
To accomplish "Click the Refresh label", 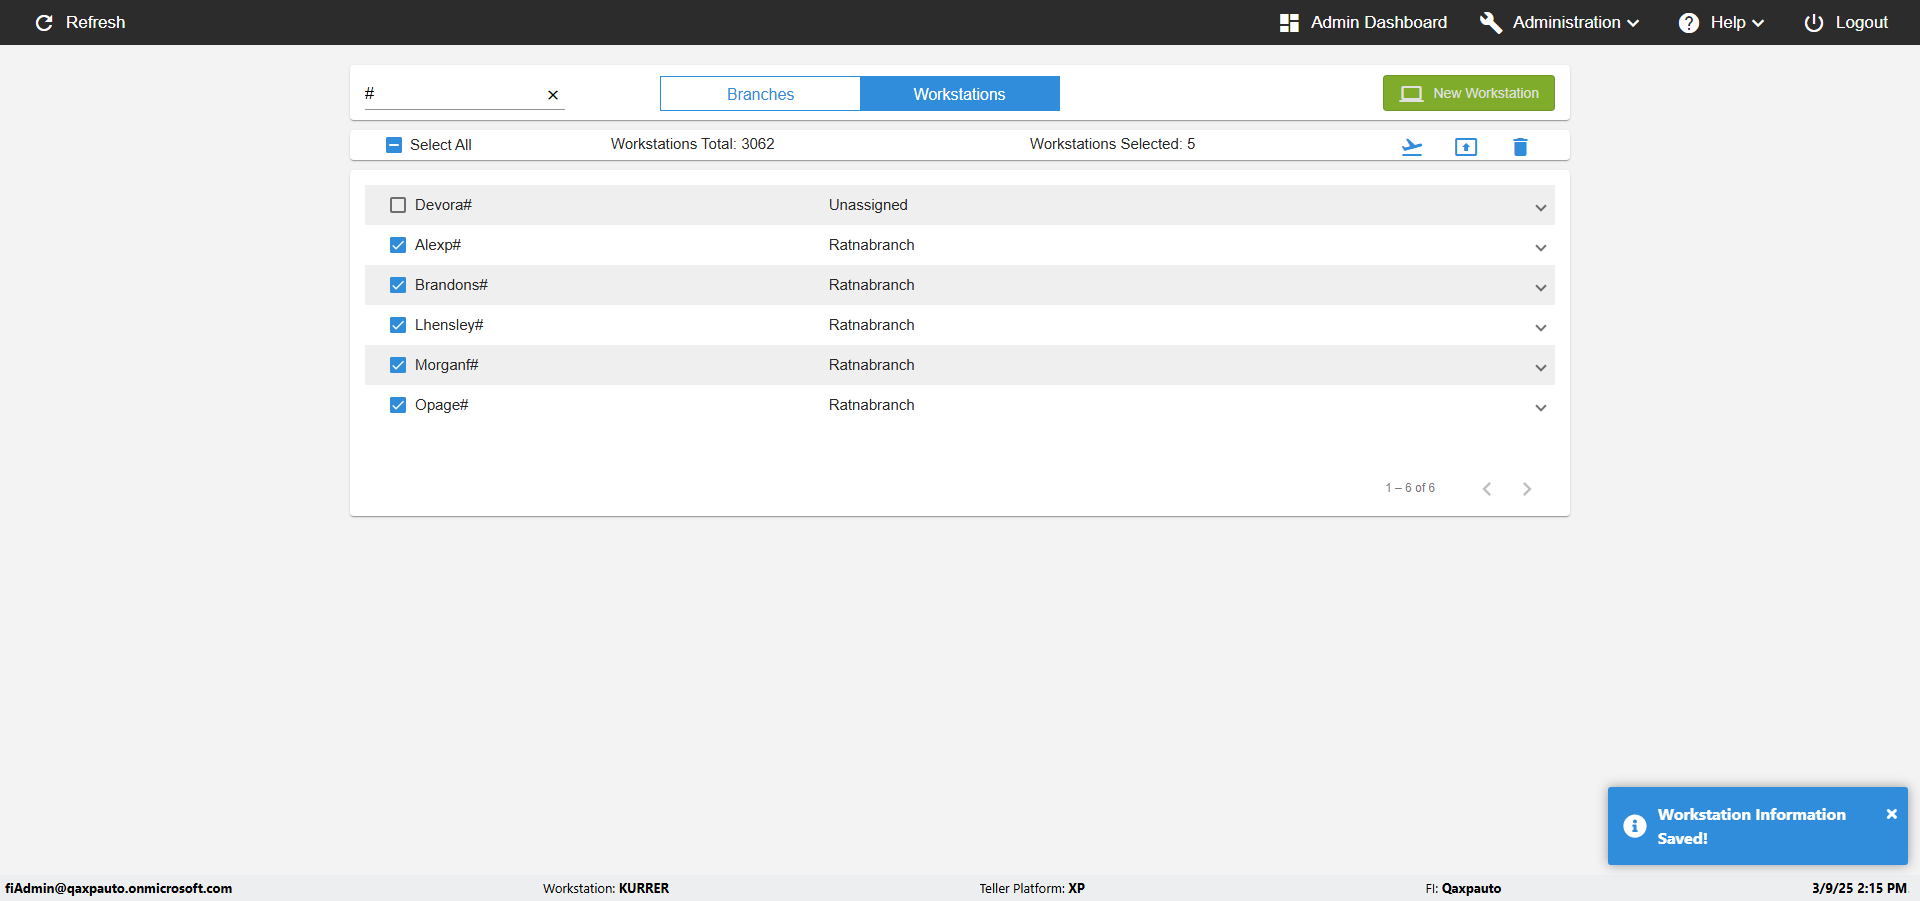I will pyautogui.click(x=95, y=22).
